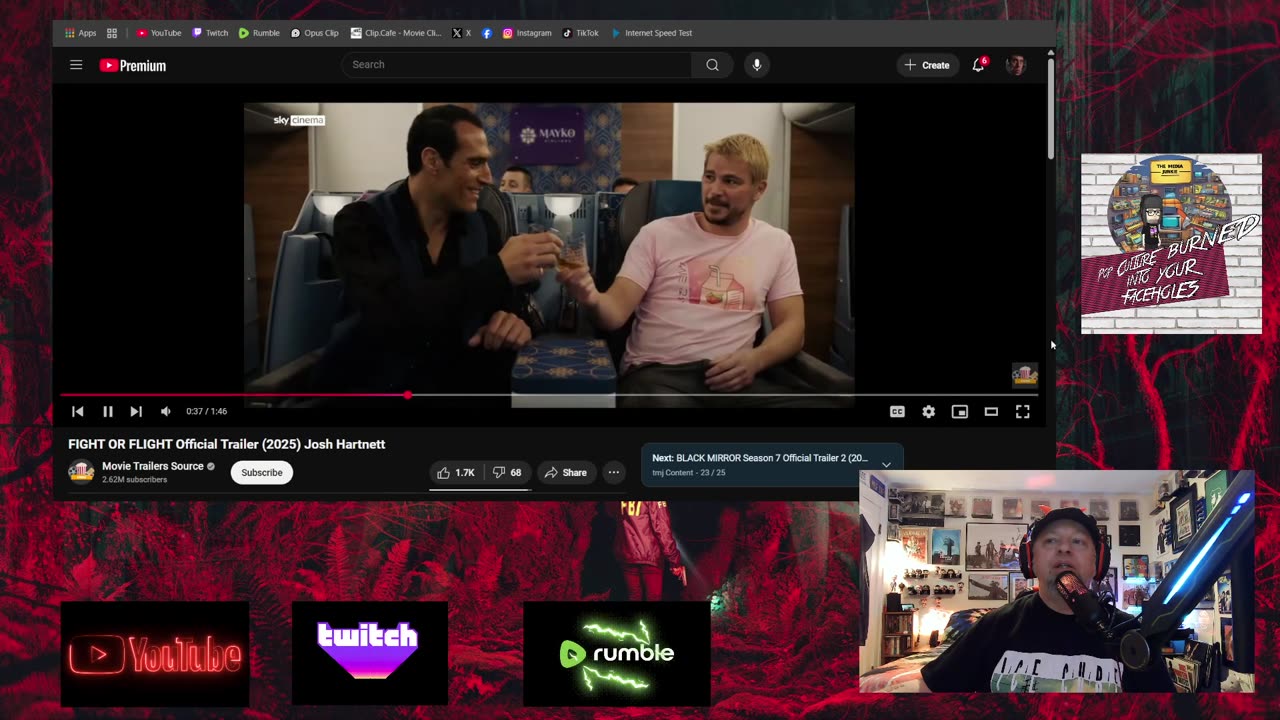
Task: Mute the video volume
Action: click(x=166, y=411)
